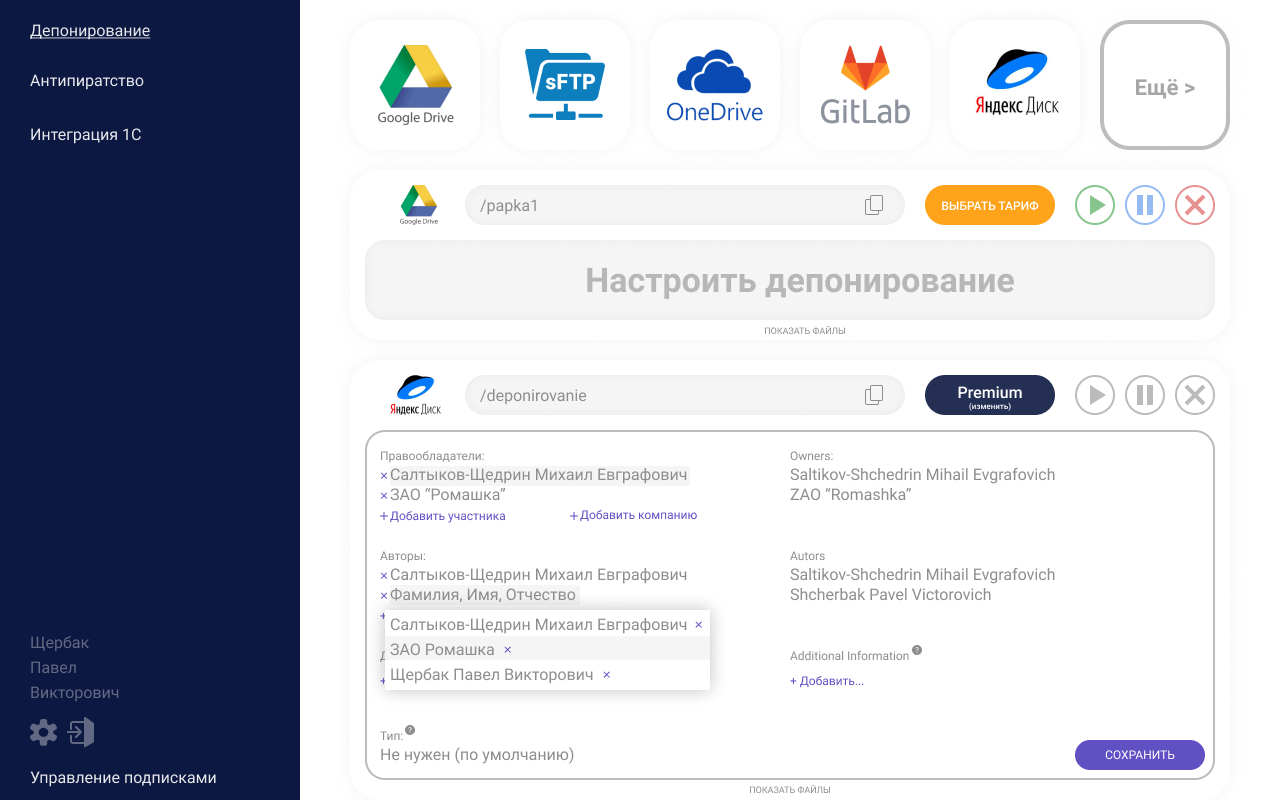Change the Premium tariff
The width and height of the screenshot is (1280, 800).
(x=990, y=395)
